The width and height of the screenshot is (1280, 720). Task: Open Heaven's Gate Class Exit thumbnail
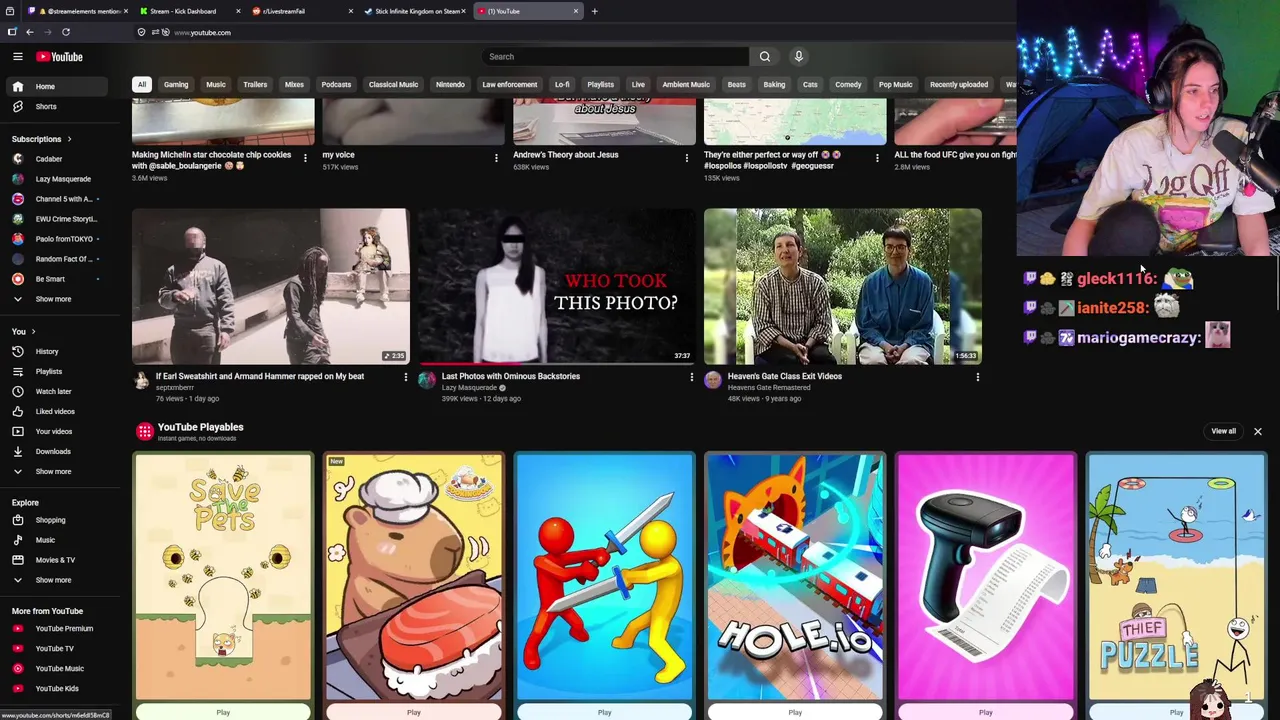pyautogui.click(x=843, y=286)
